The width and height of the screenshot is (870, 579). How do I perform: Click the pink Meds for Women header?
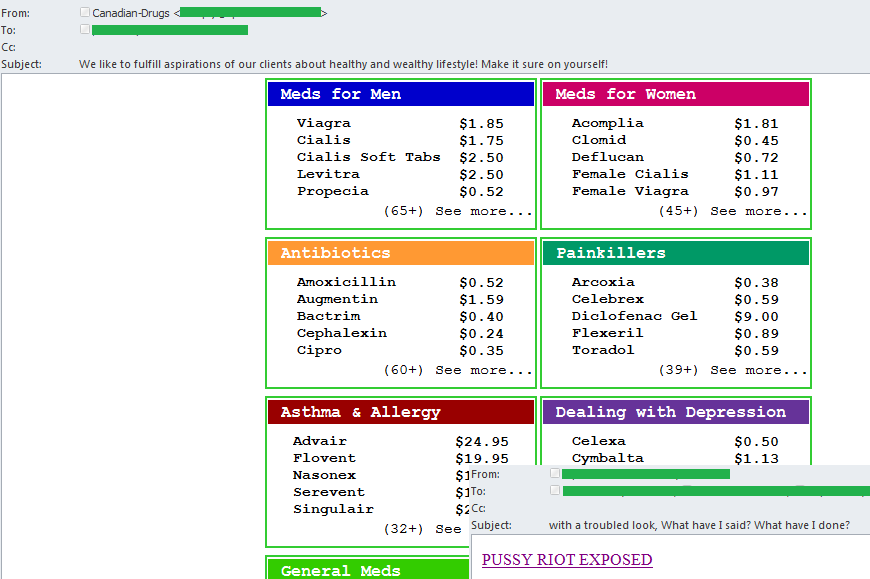click(675, 94)
